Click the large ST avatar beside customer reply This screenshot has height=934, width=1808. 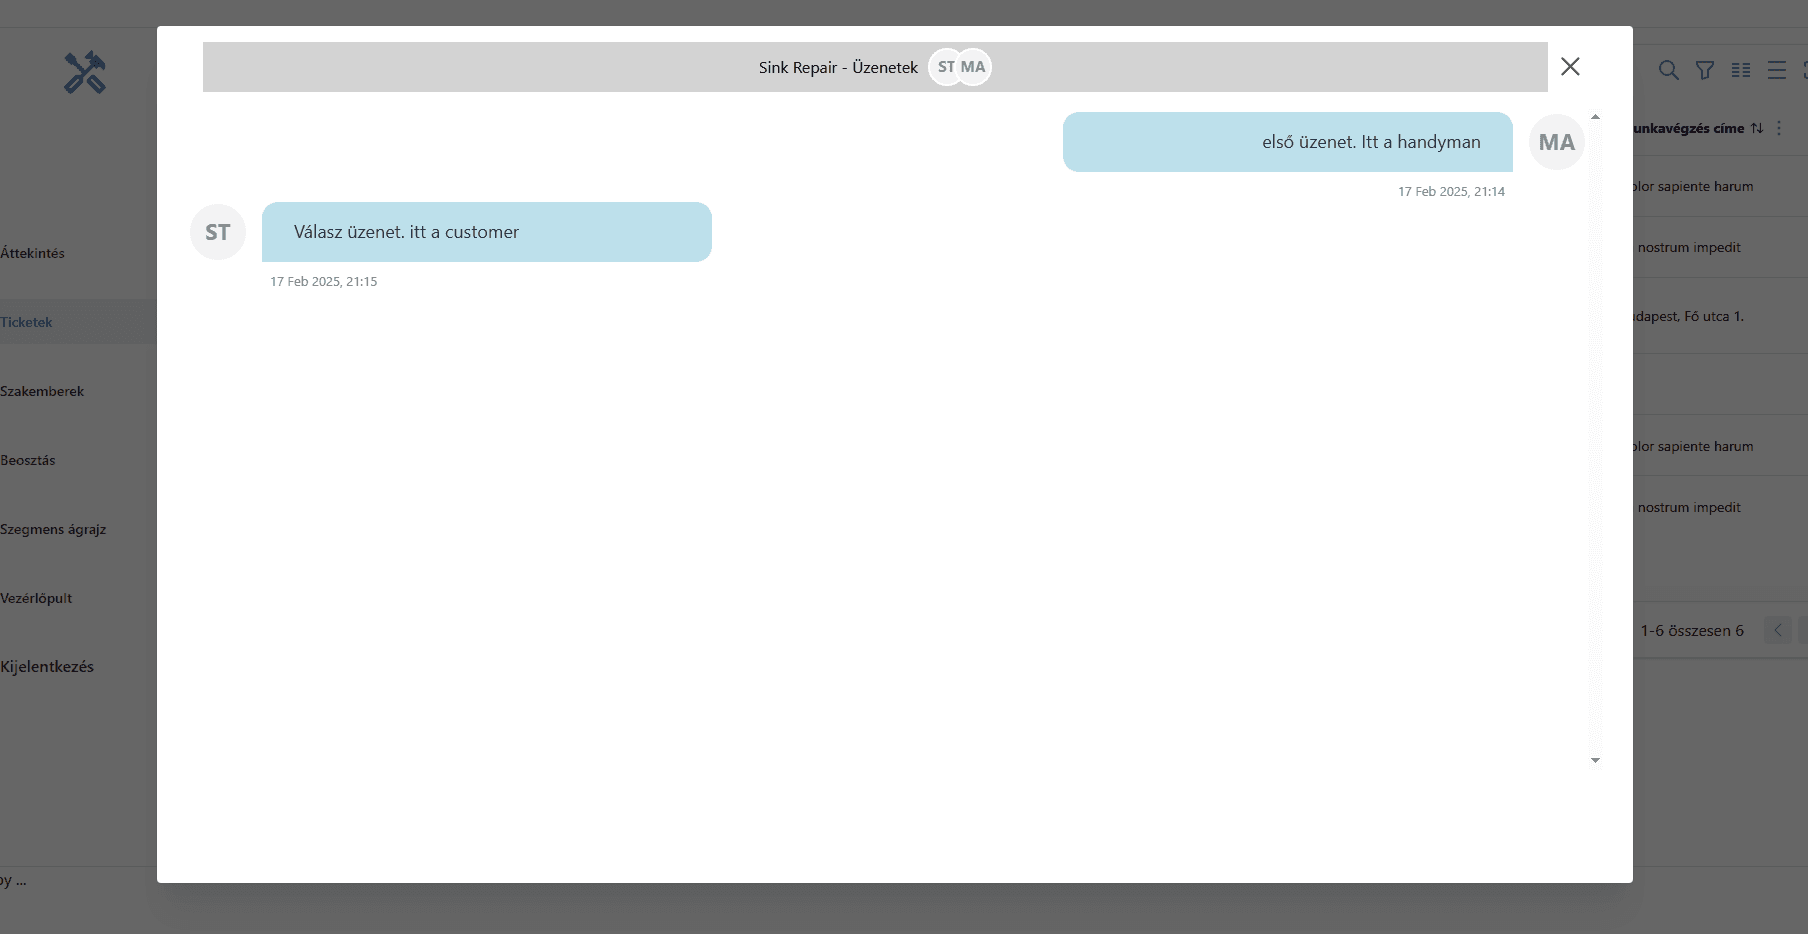click(218, 232)
